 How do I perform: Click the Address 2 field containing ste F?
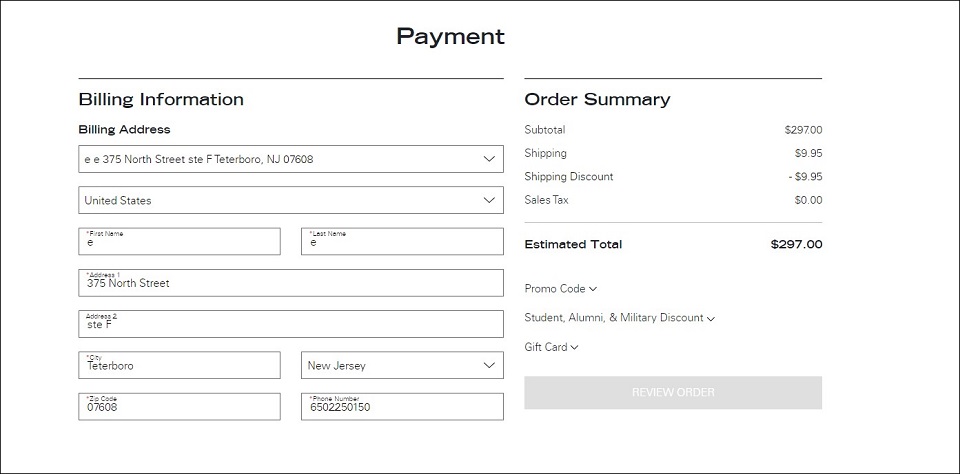[x=291, y=324]
